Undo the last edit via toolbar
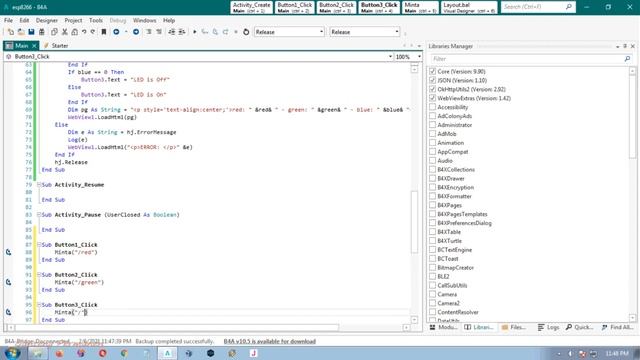 [x=84, y=32]
